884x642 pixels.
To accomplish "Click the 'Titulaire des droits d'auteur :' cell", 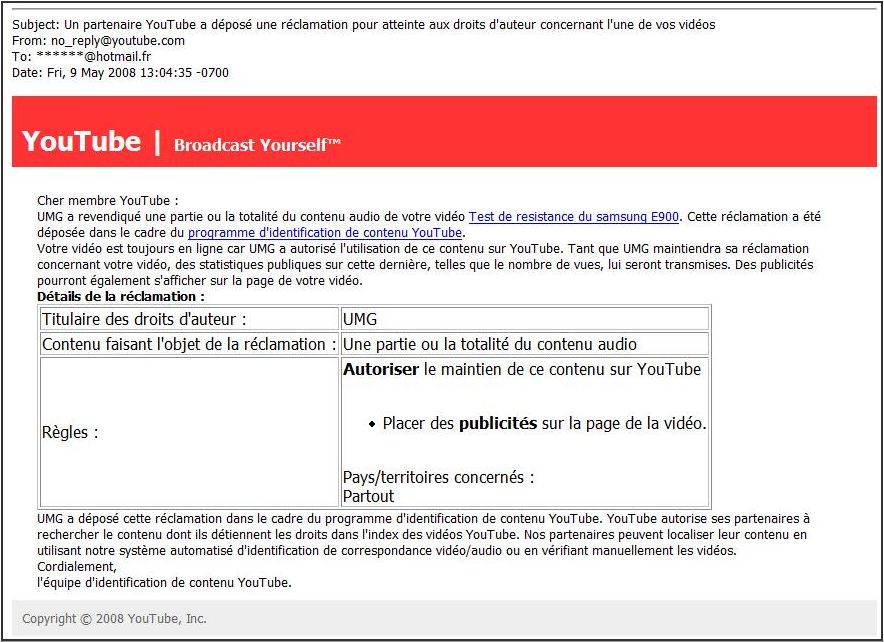I will pyautogui.click(x=189, y=319).
